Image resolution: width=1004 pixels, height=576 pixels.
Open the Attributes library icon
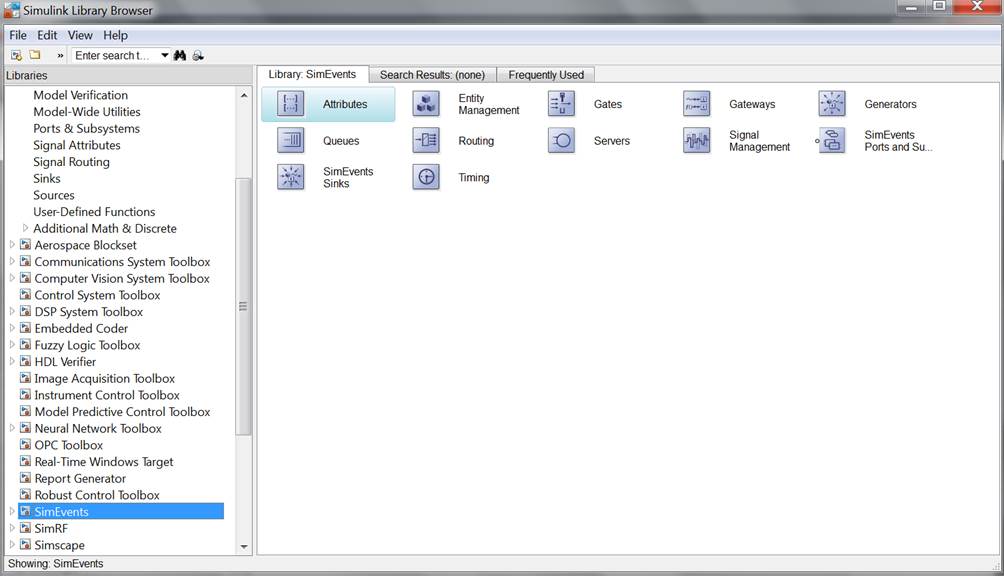coord(290,104)
